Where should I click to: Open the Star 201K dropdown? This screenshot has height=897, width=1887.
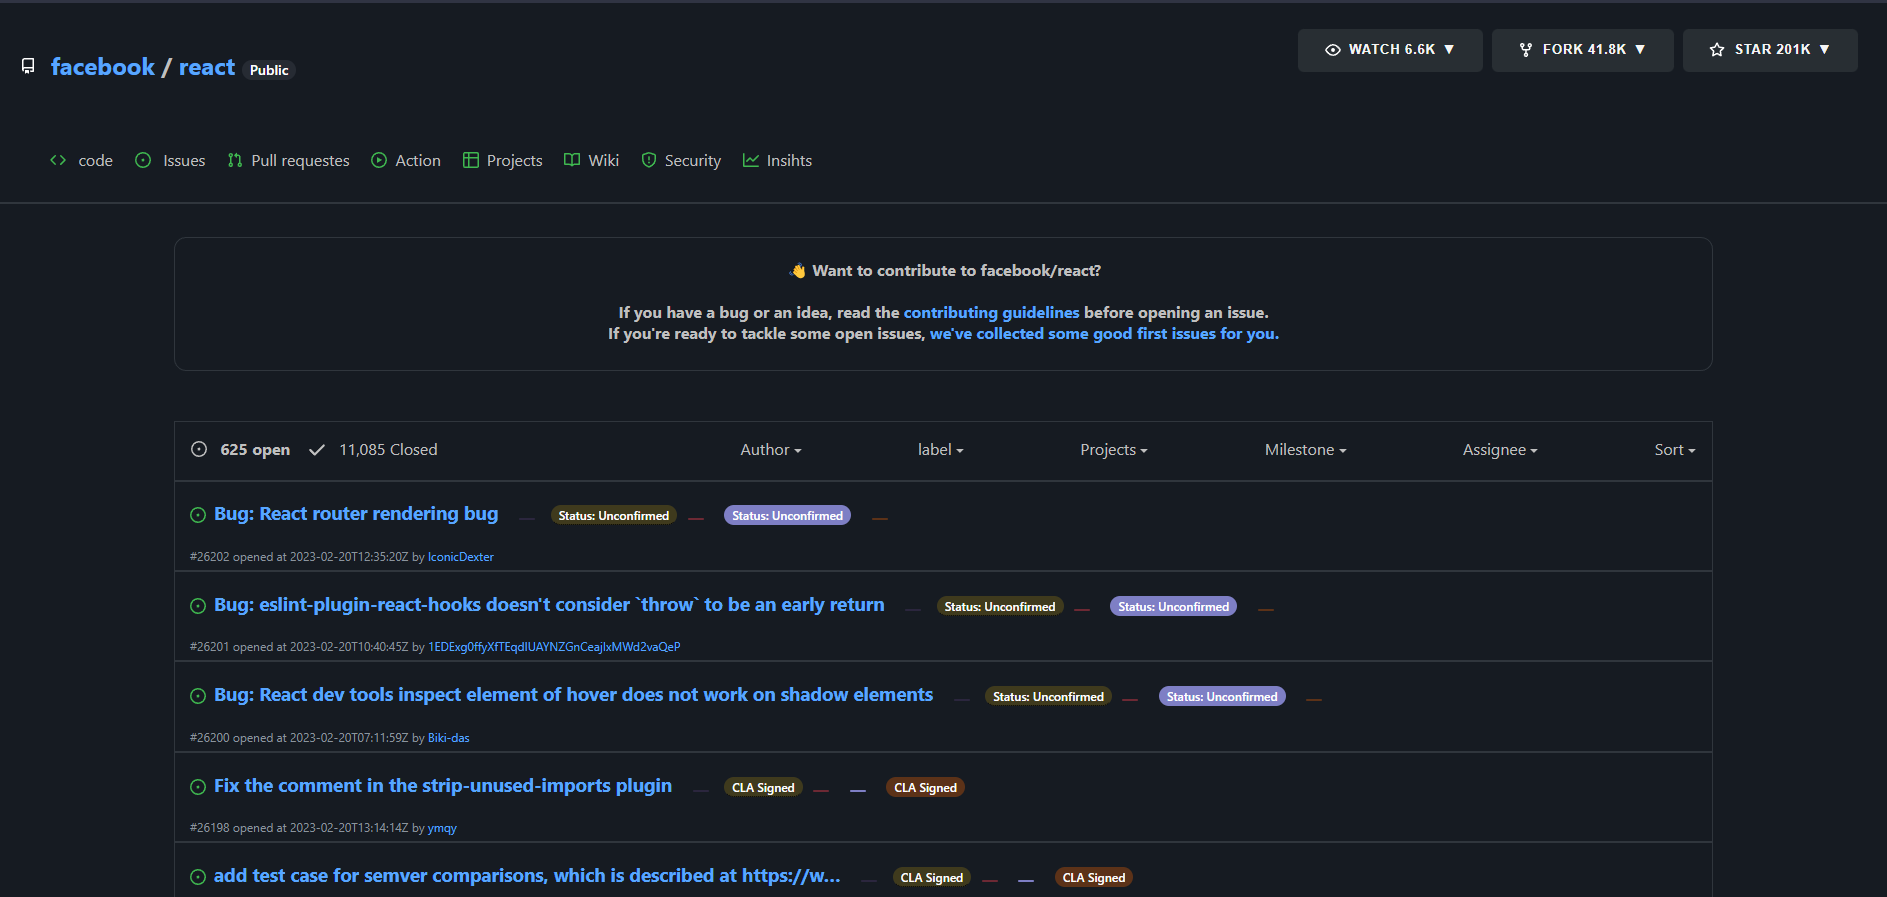[x=1770, y=50]
